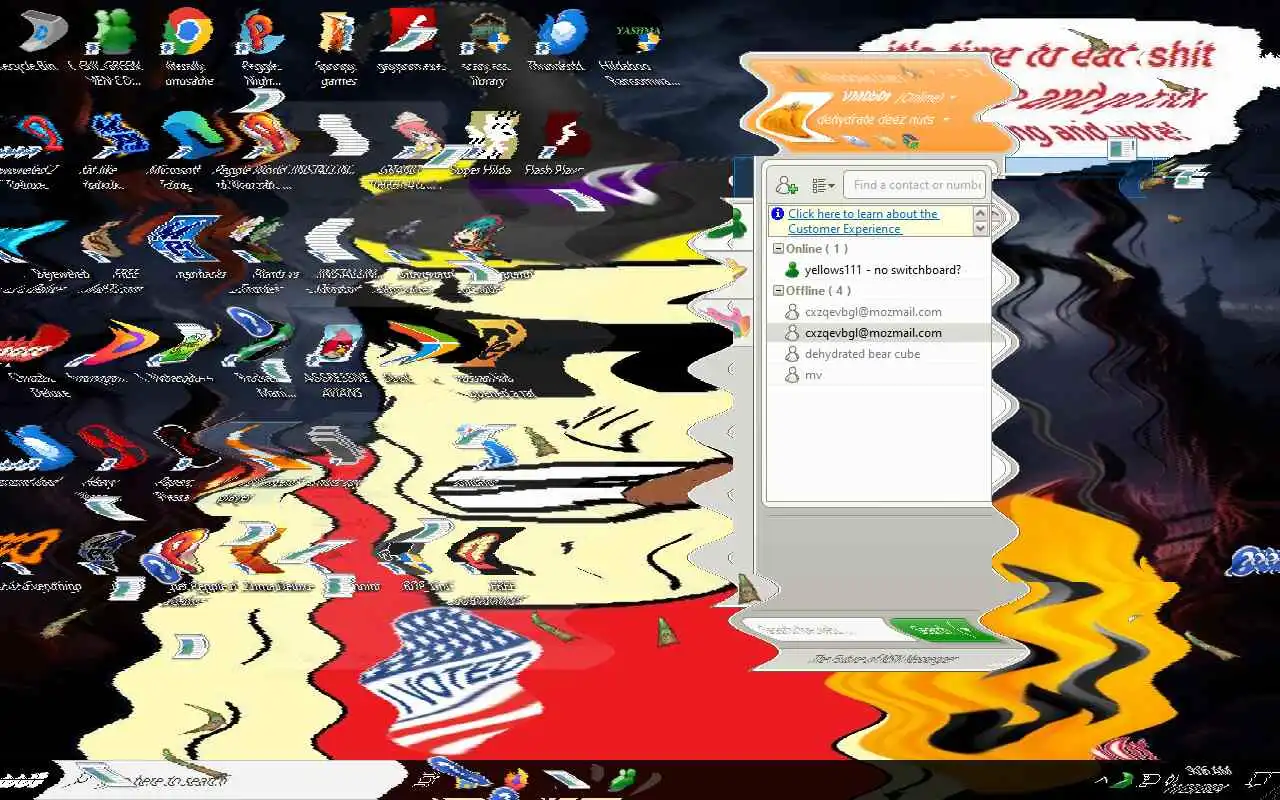This screenshot has width=1280, height=800.
Task: Open the Thunderbird desktop shortcut
Action: pyautogui.click(x=559, y=42)
